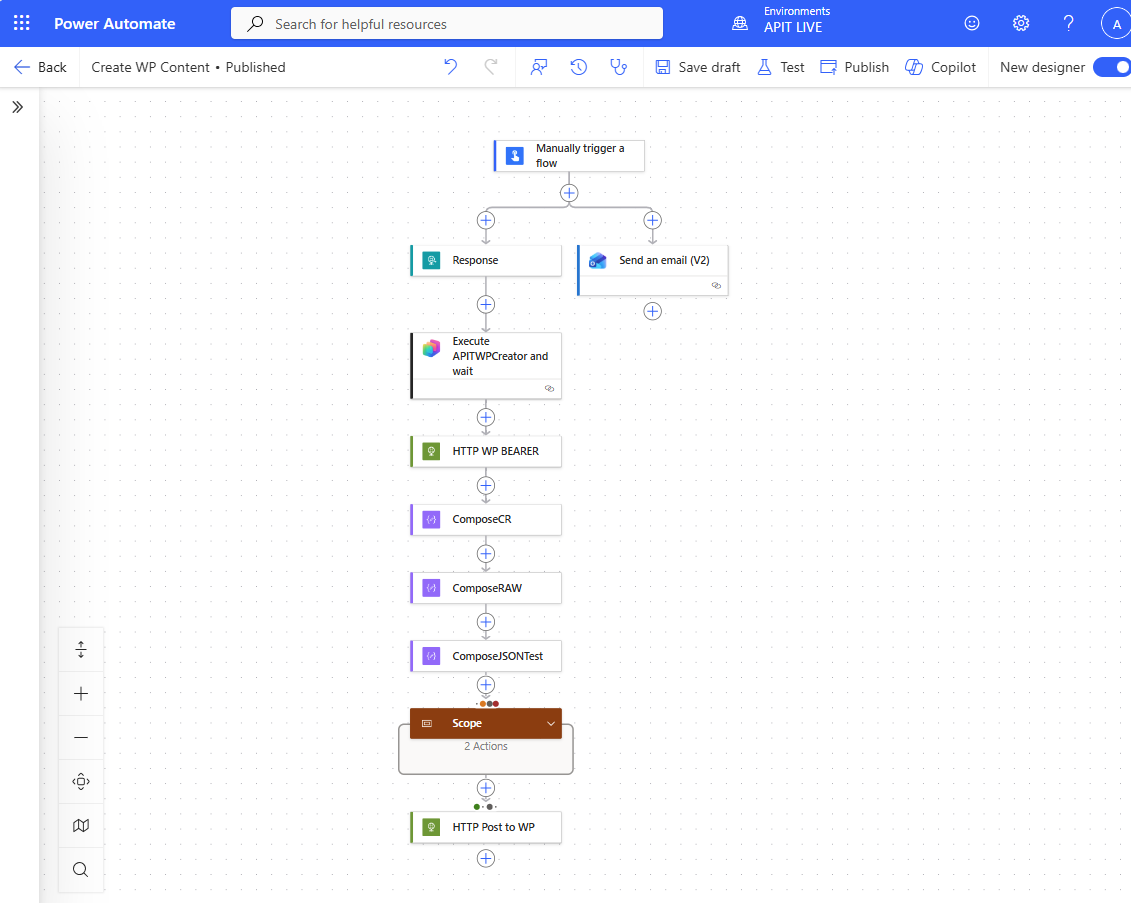Viewport: 1131px width, 903px height.
Task: Click the plus below the manual trigger
Action: [569, 193]
